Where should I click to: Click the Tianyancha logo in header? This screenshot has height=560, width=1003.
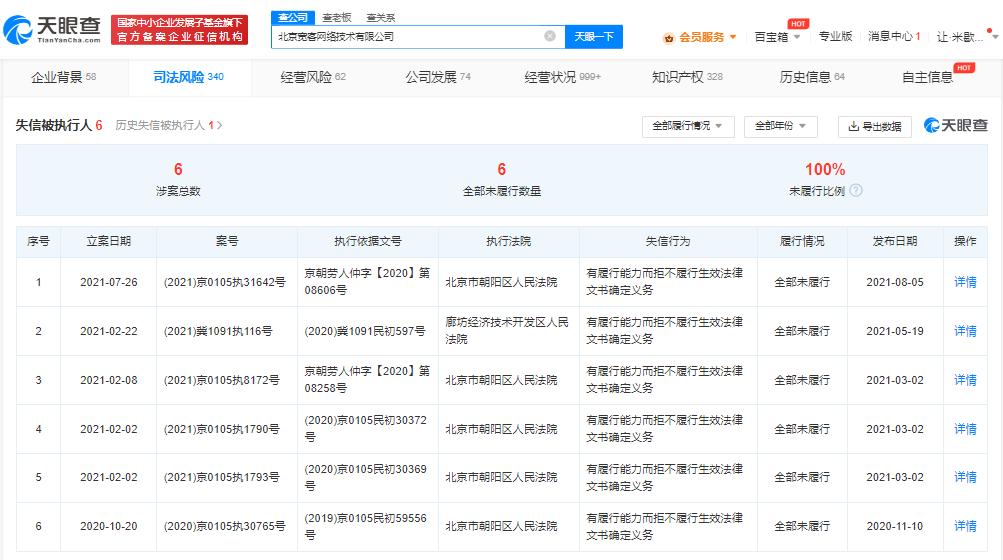(52, 30)
